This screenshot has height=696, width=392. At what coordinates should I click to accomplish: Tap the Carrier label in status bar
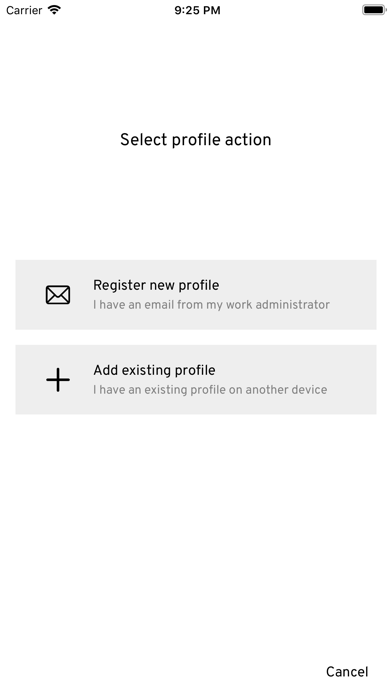pos(24,10)
